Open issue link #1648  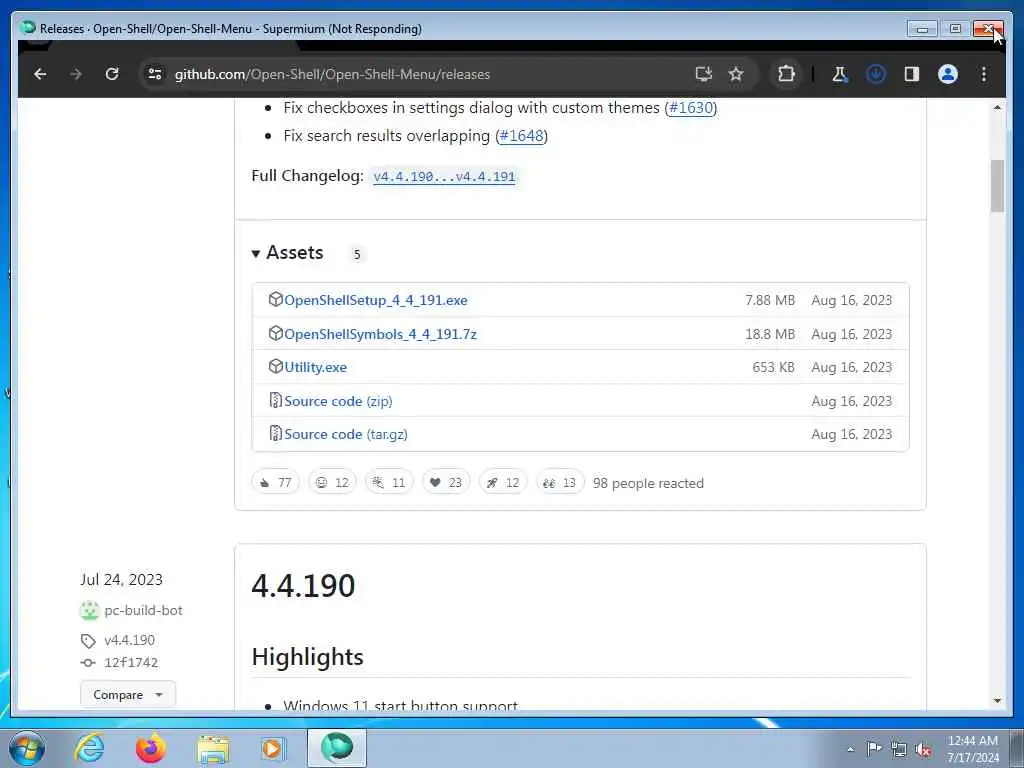(521, 136)
